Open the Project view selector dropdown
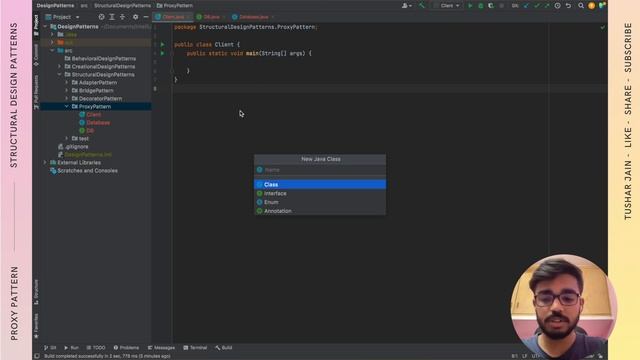This screenshot has width=640, height=360. coord(62,17)
